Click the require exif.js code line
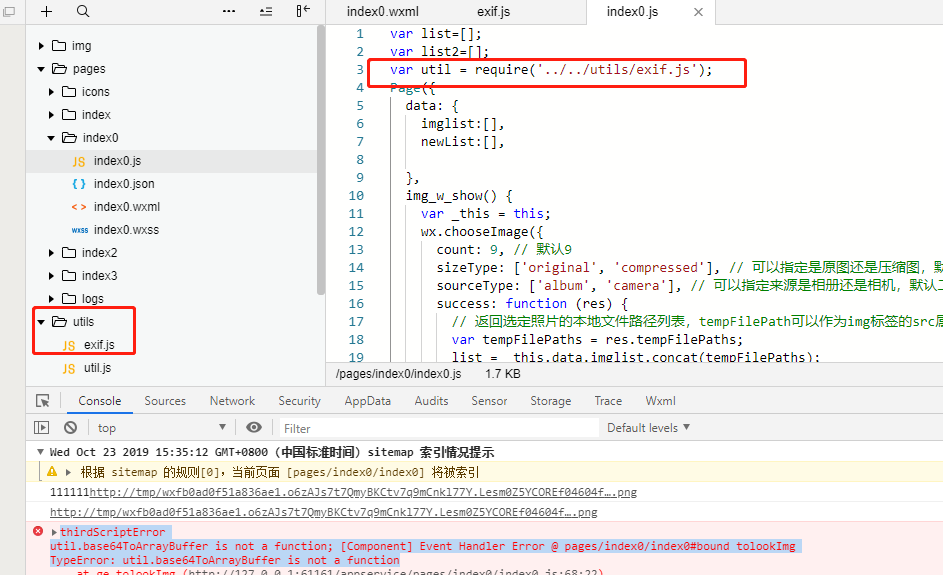The height and width of the screenshot is (575, 943). click(x=551, y=70)
